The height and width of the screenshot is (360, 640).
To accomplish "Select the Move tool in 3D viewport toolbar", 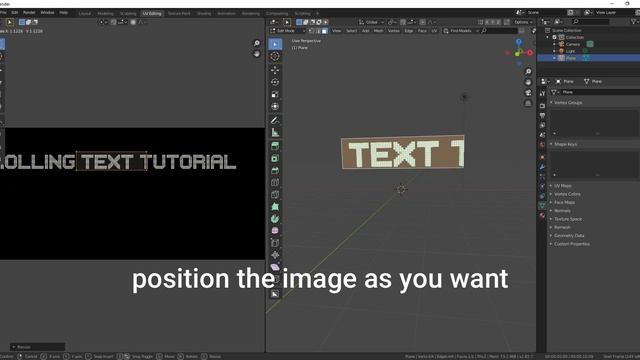I will (x=275, y=70).
